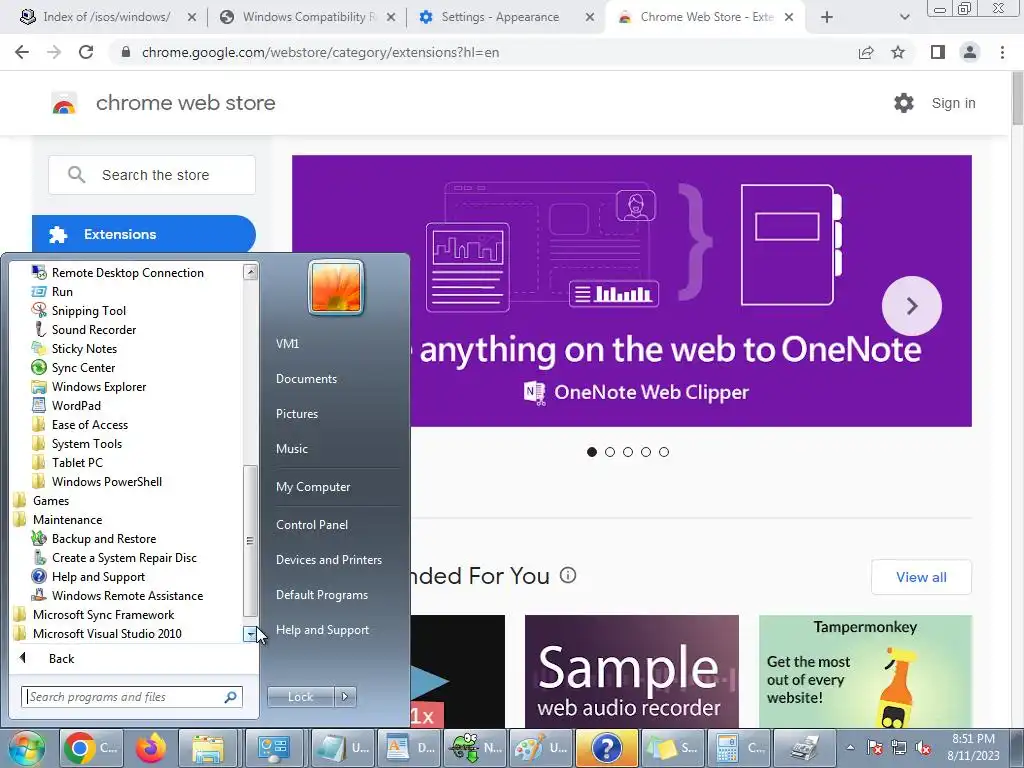Open the Chrome three-dot menu
Viewport: 1024px width, 768px height.
[x=1002, y=52]
